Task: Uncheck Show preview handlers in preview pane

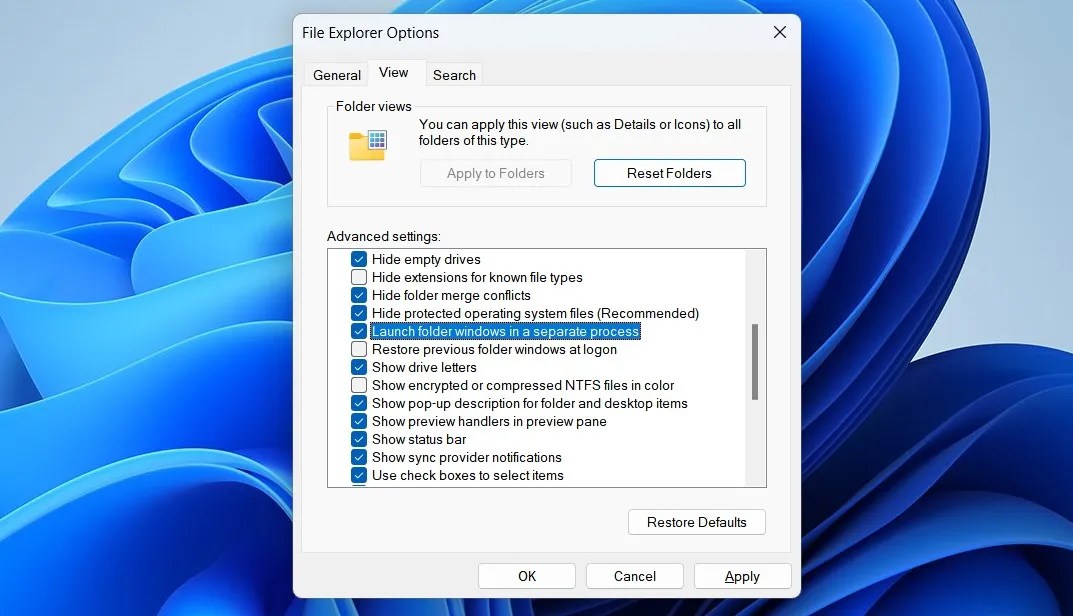Action: click(x=359, y=421)
